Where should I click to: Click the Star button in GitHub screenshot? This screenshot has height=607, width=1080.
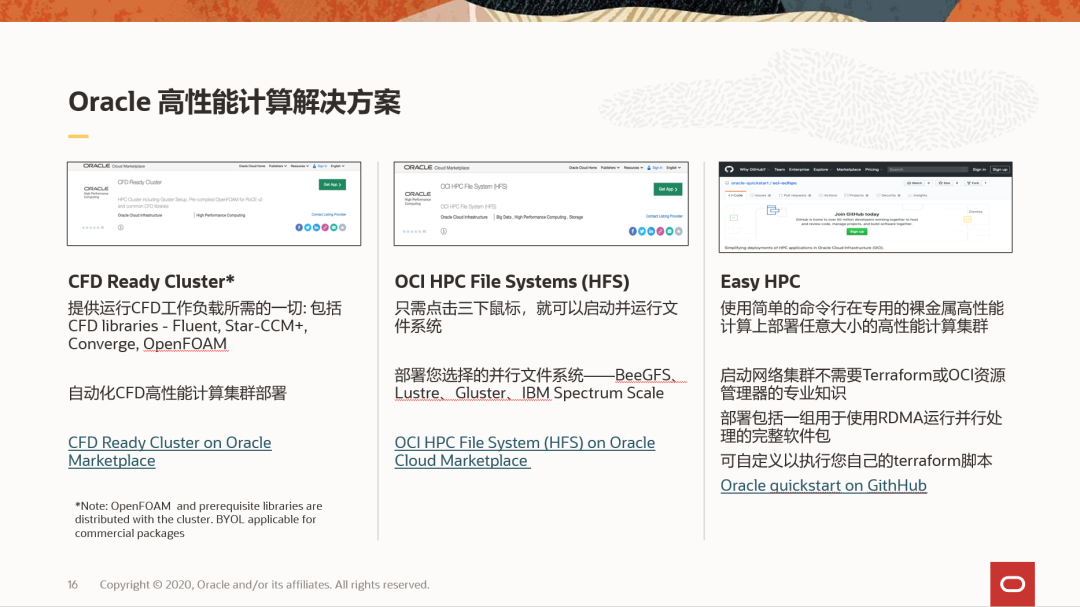point(944,183)
